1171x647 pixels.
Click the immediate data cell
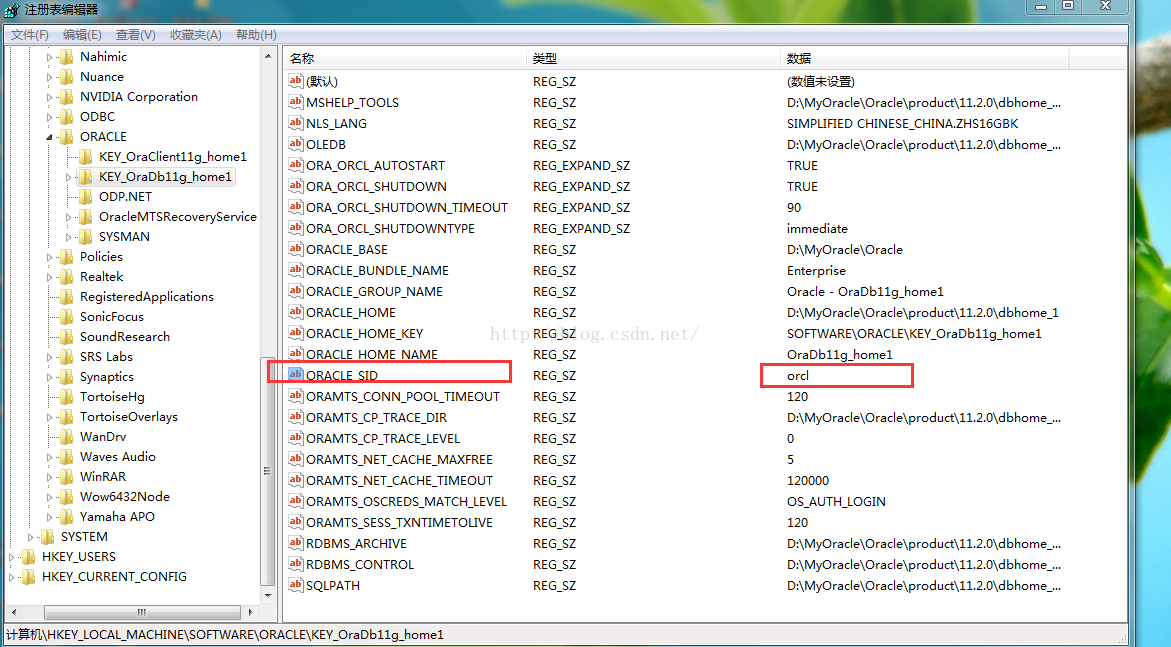[817, 228]
